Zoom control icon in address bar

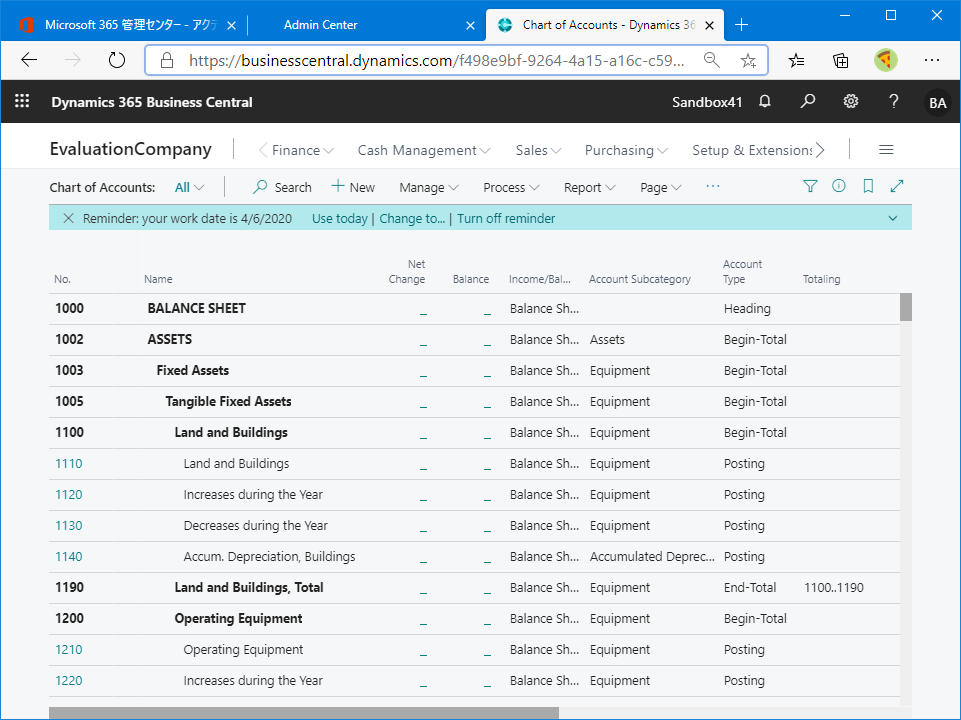pyautogui.click(x=711, y=60)
